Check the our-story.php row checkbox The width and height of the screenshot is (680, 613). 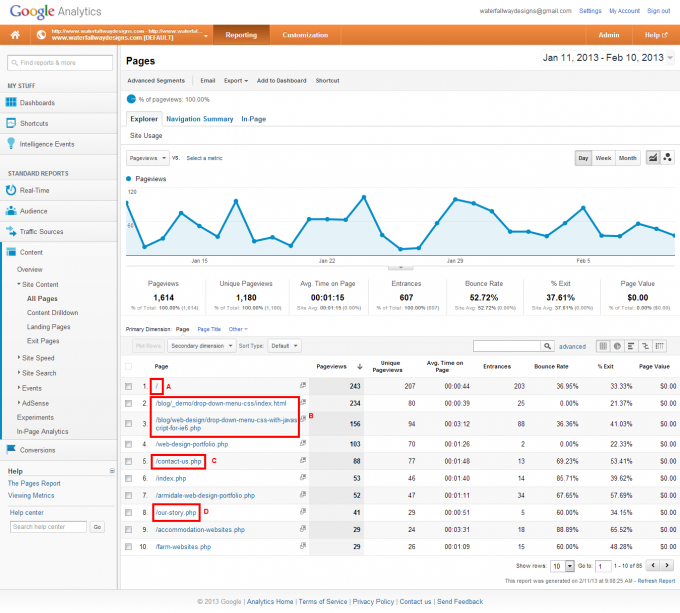point(128,512)
